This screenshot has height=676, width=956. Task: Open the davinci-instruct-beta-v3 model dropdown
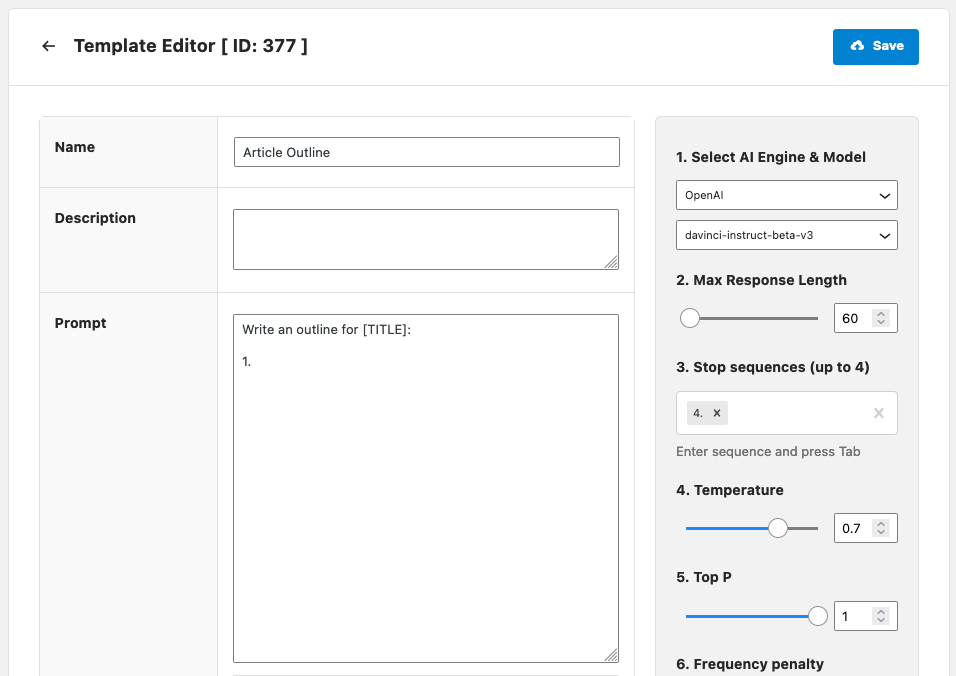pos(786,235)
